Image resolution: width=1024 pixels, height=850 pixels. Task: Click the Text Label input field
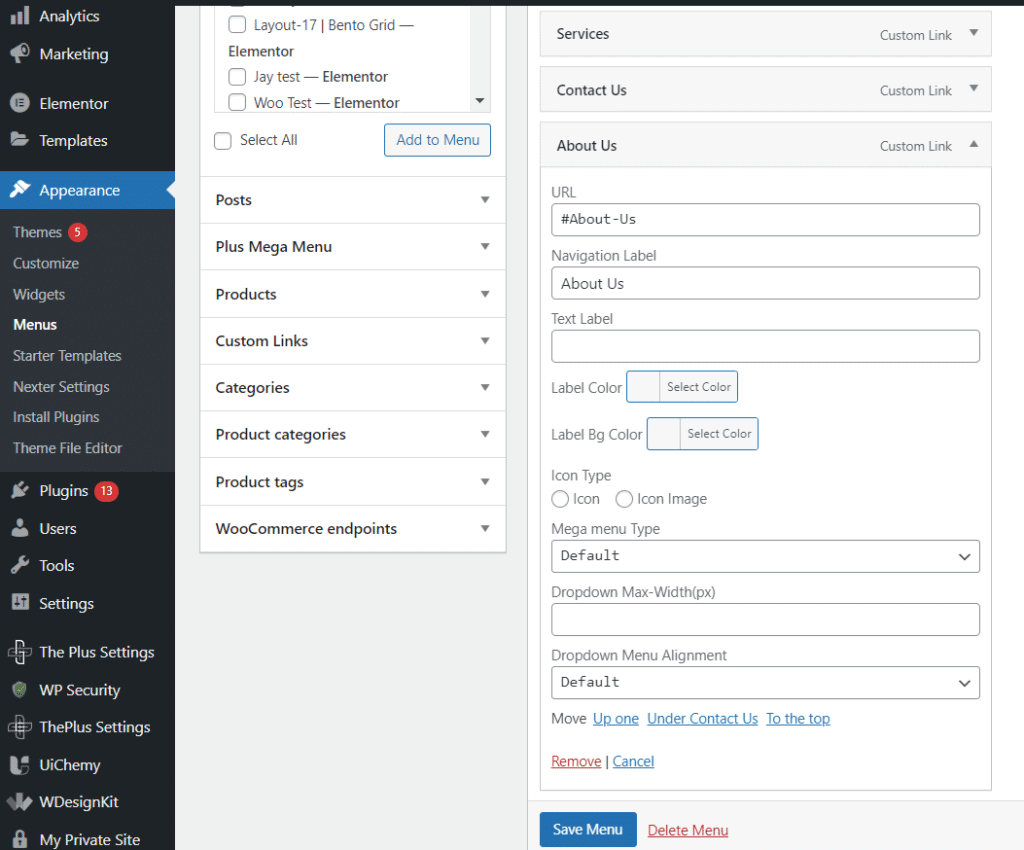(x=765, y=346)
